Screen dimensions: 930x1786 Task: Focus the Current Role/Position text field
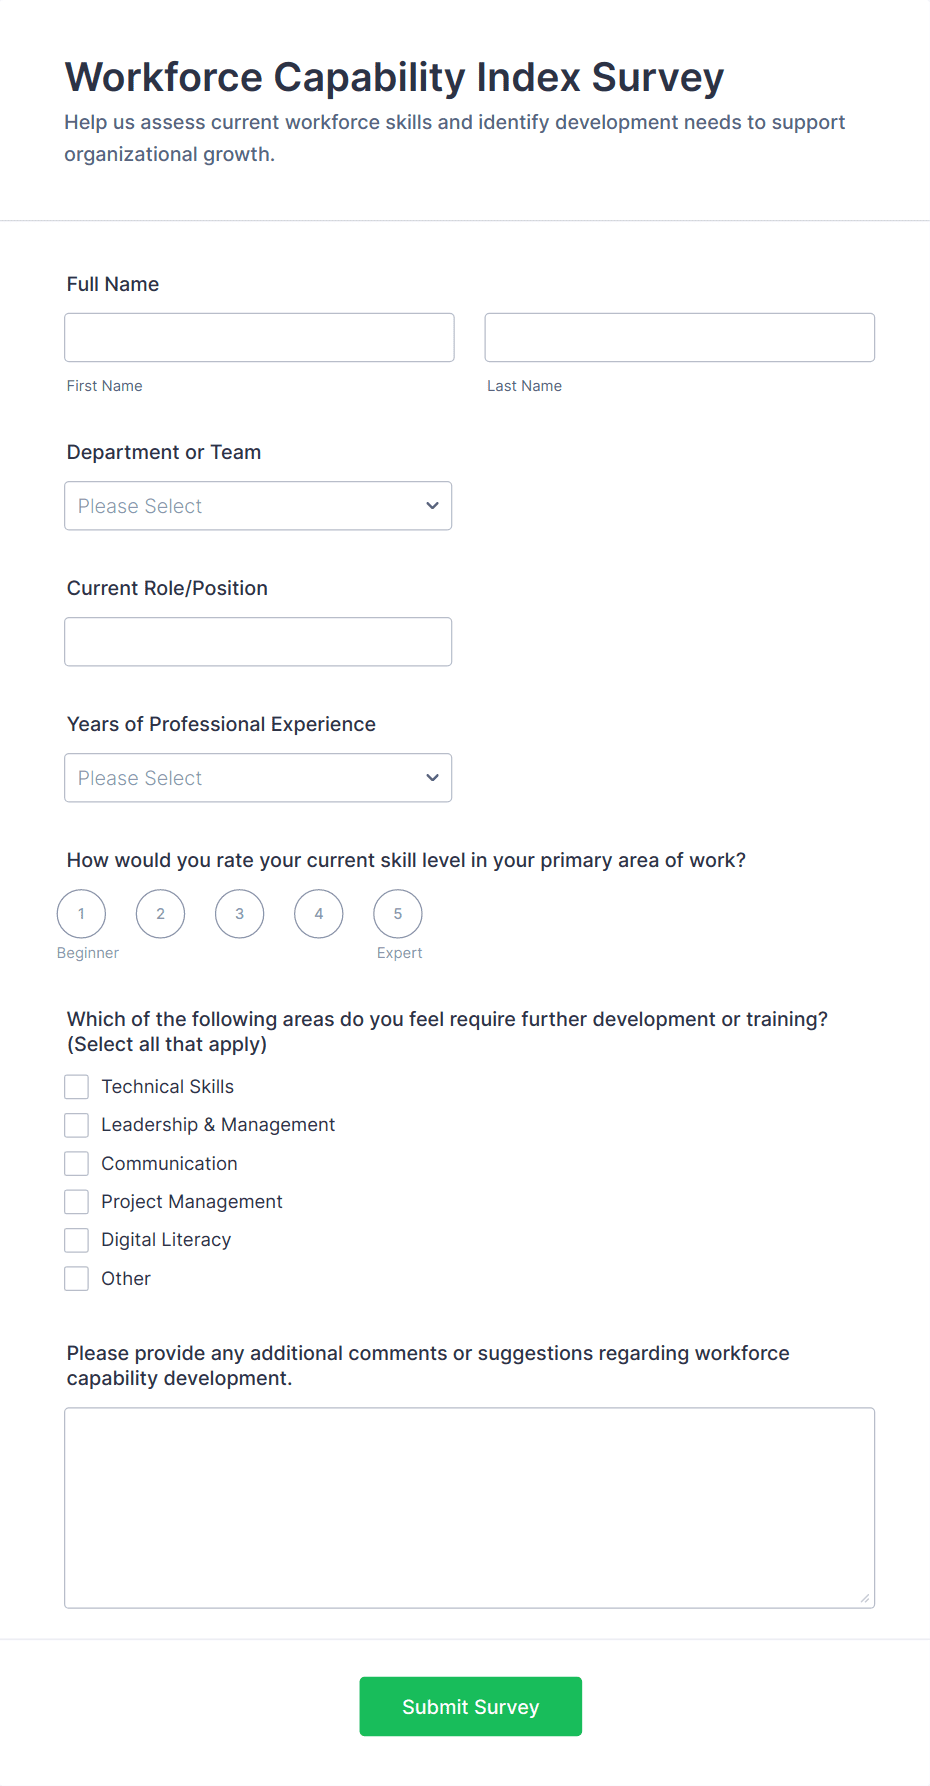tap(258, 641)
